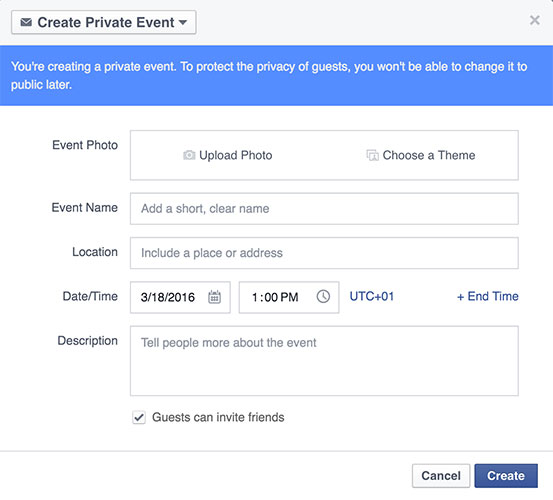Focus the Location address field
The width and height of the screenshot is (553, 500).
tap(324, 253)
